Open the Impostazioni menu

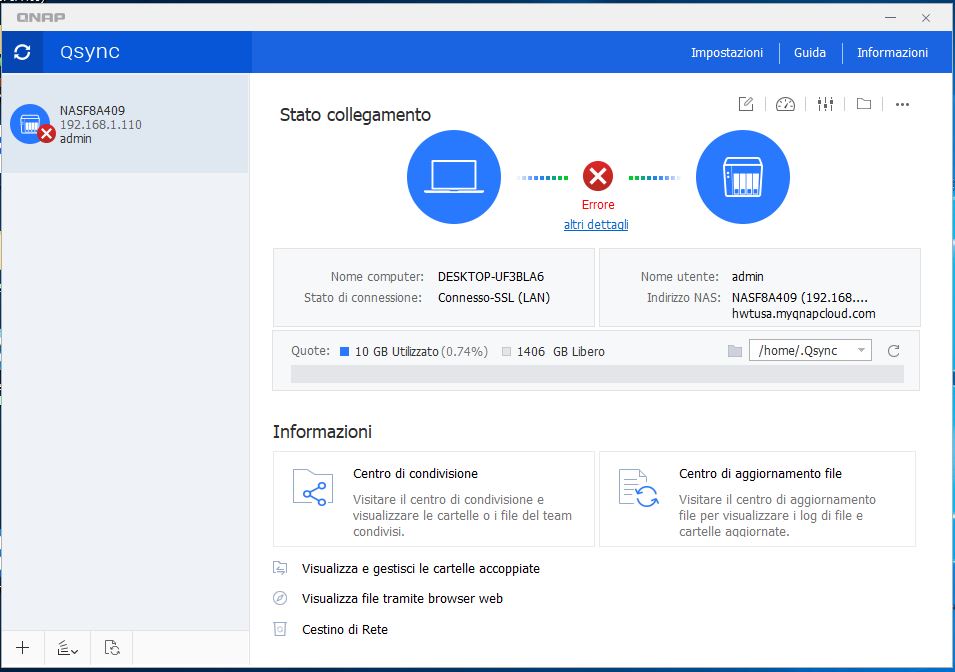point(727,53)
